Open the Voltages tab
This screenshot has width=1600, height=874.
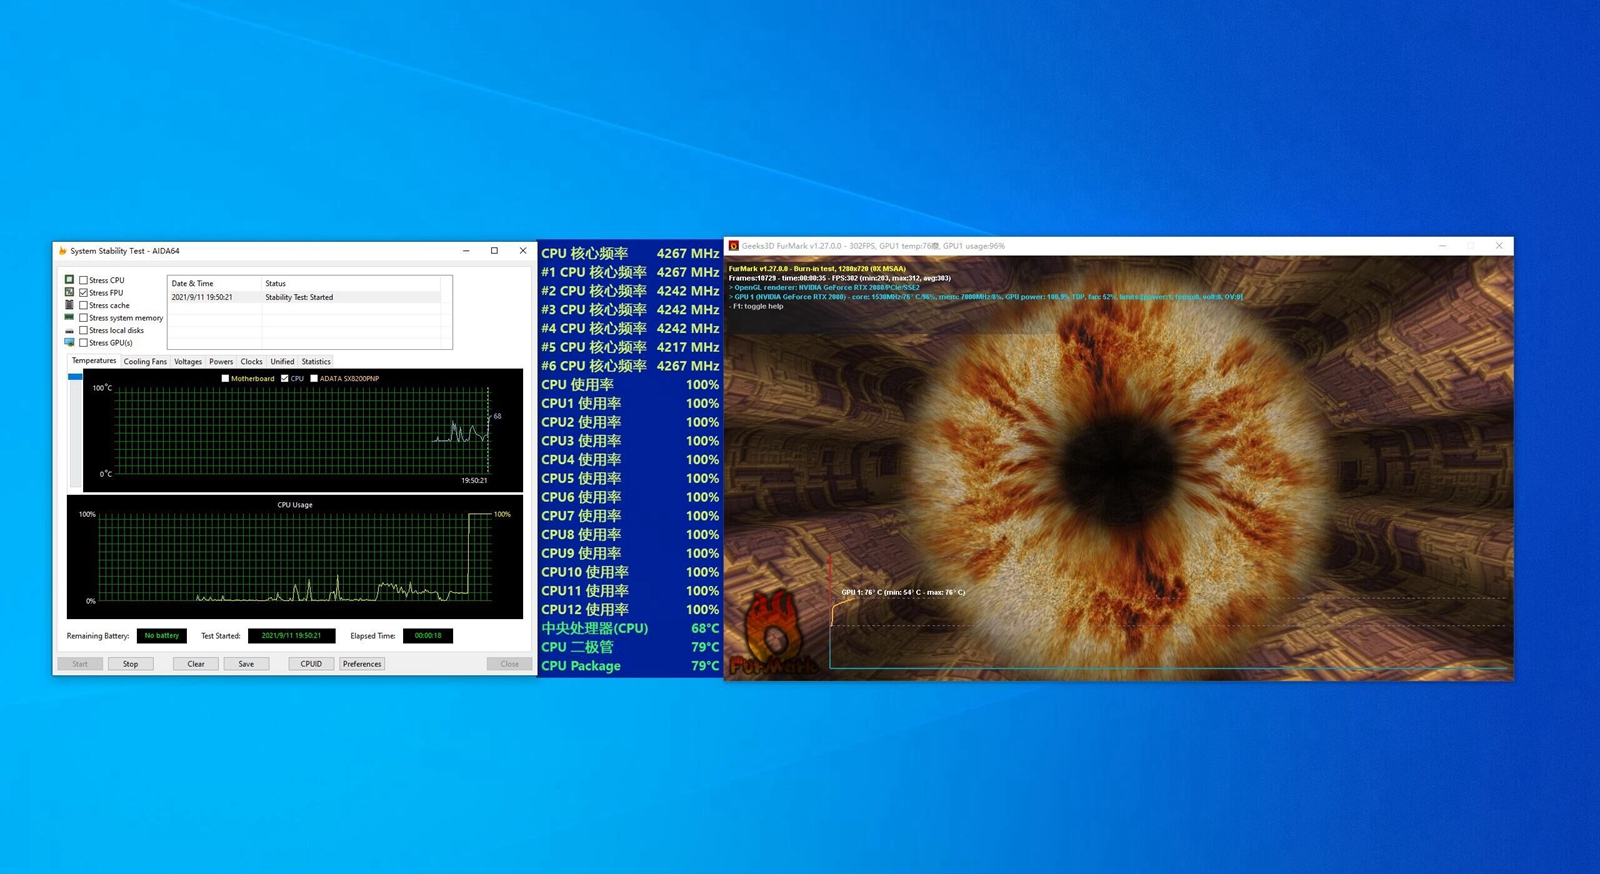tap(188, 362)
